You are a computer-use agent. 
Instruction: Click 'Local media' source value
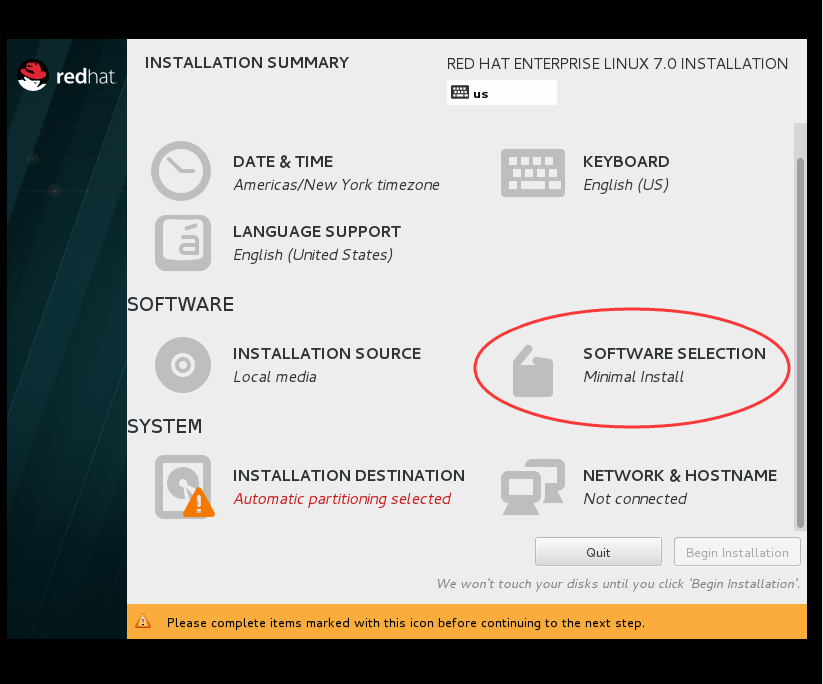[x=275, y=377]
